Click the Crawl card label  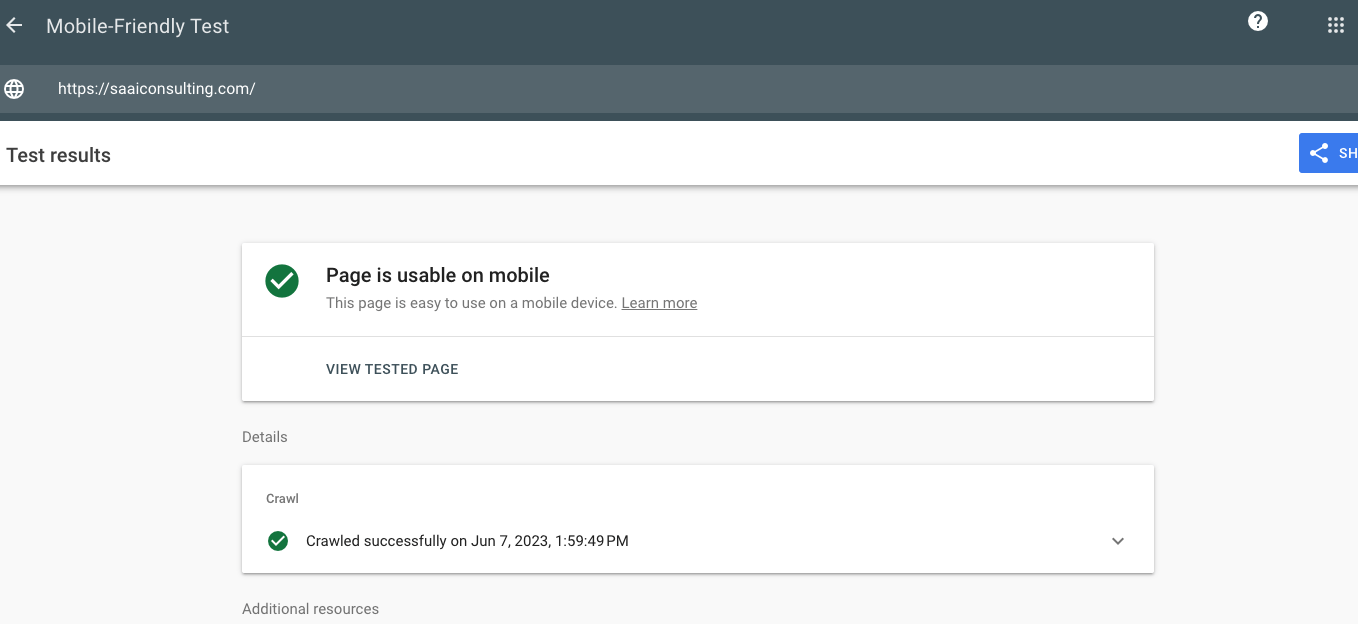pos(282,498)
